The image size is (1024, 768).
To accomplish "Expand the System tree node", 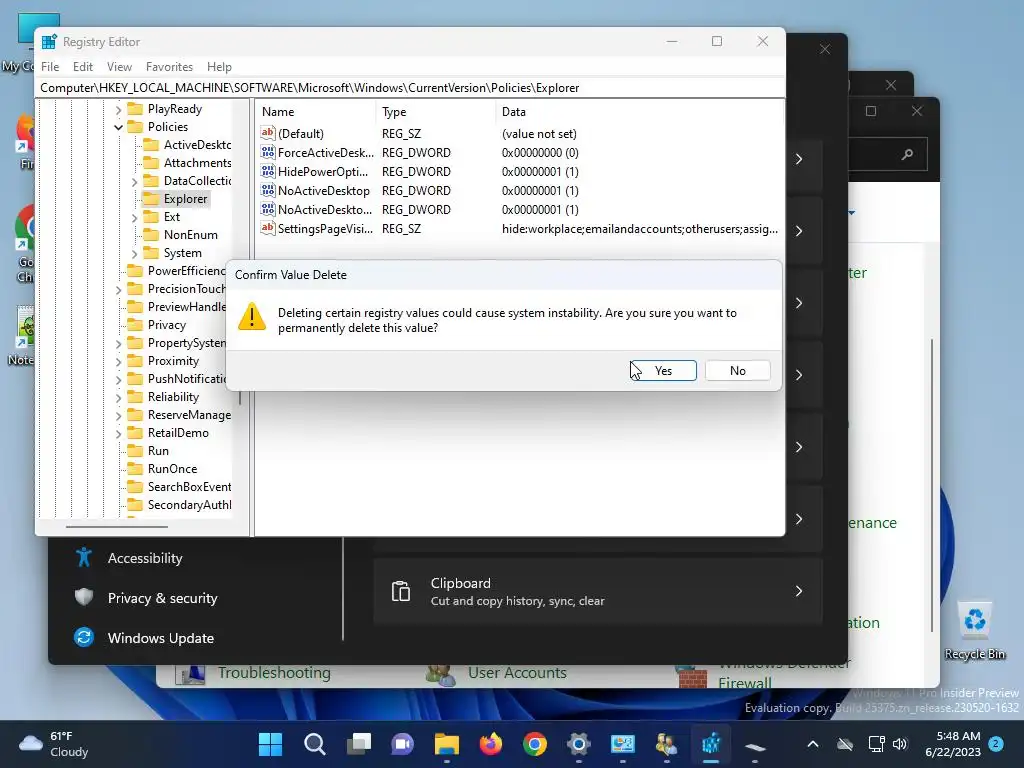I will (135, 253).
